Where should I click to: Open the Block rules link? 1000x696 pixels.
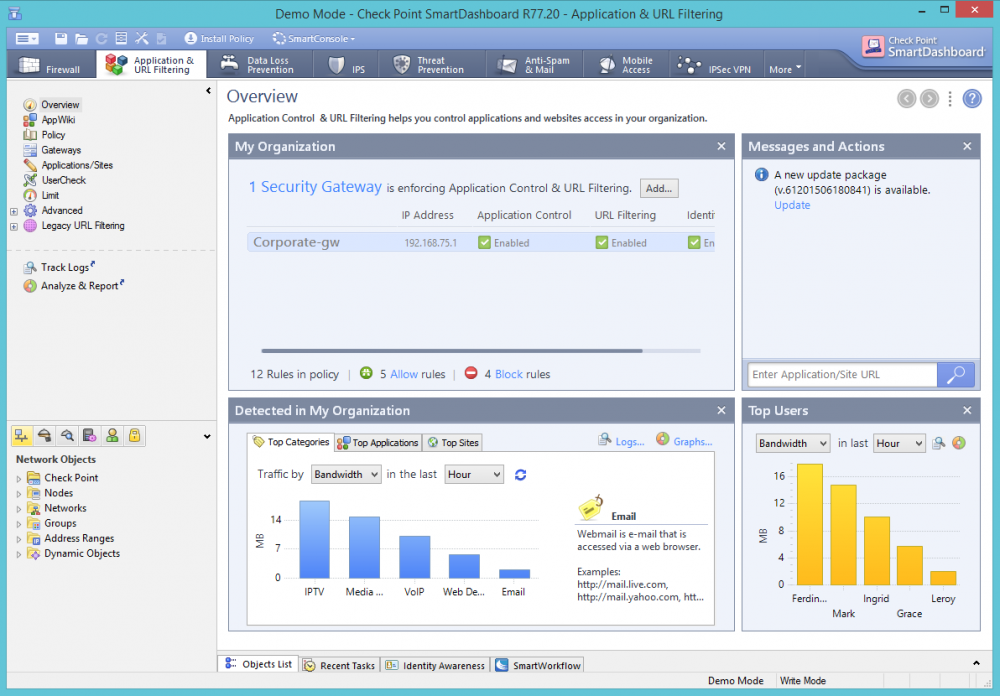click(509, 374)
